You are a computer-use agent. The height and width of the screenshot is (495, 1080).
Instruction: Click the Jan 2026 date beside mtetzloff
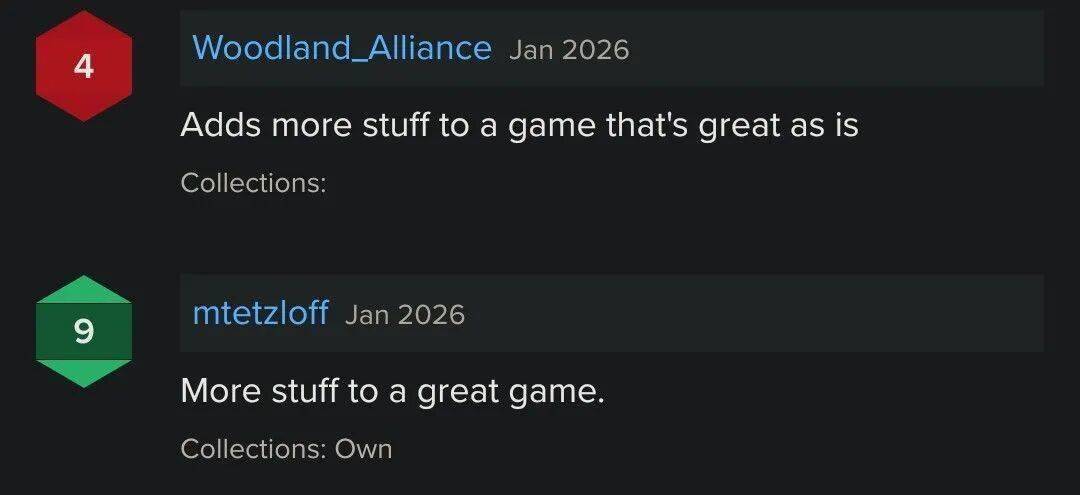click(x=404, y=314)
